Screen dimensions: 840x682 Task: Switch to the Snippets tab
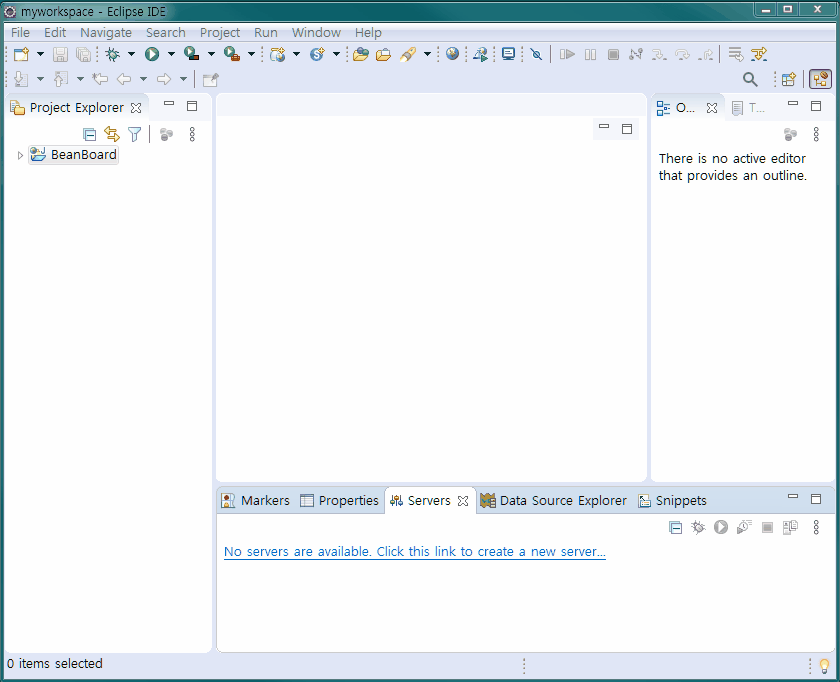672,500
